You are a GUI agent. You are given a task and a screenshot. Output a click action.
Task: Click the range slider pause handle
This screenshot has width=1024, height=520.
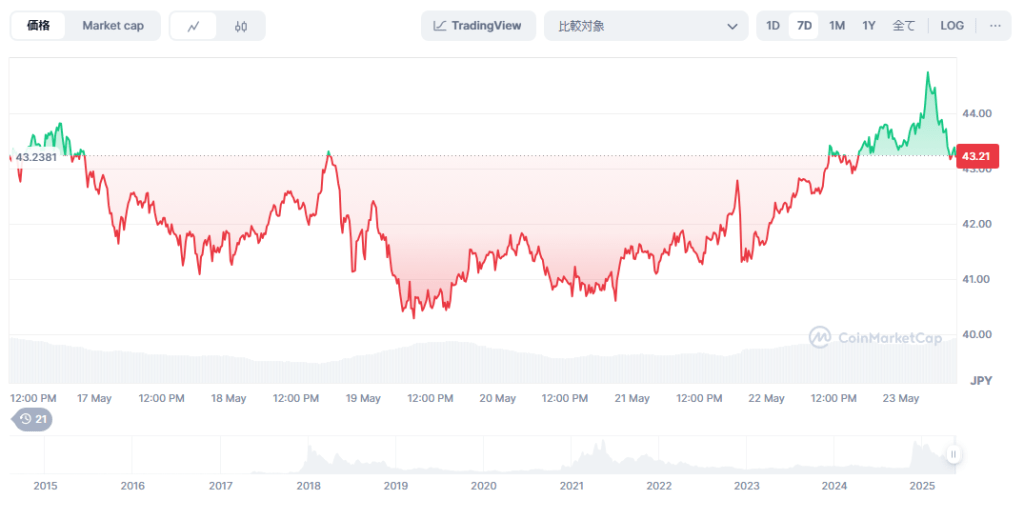[954, 454]
